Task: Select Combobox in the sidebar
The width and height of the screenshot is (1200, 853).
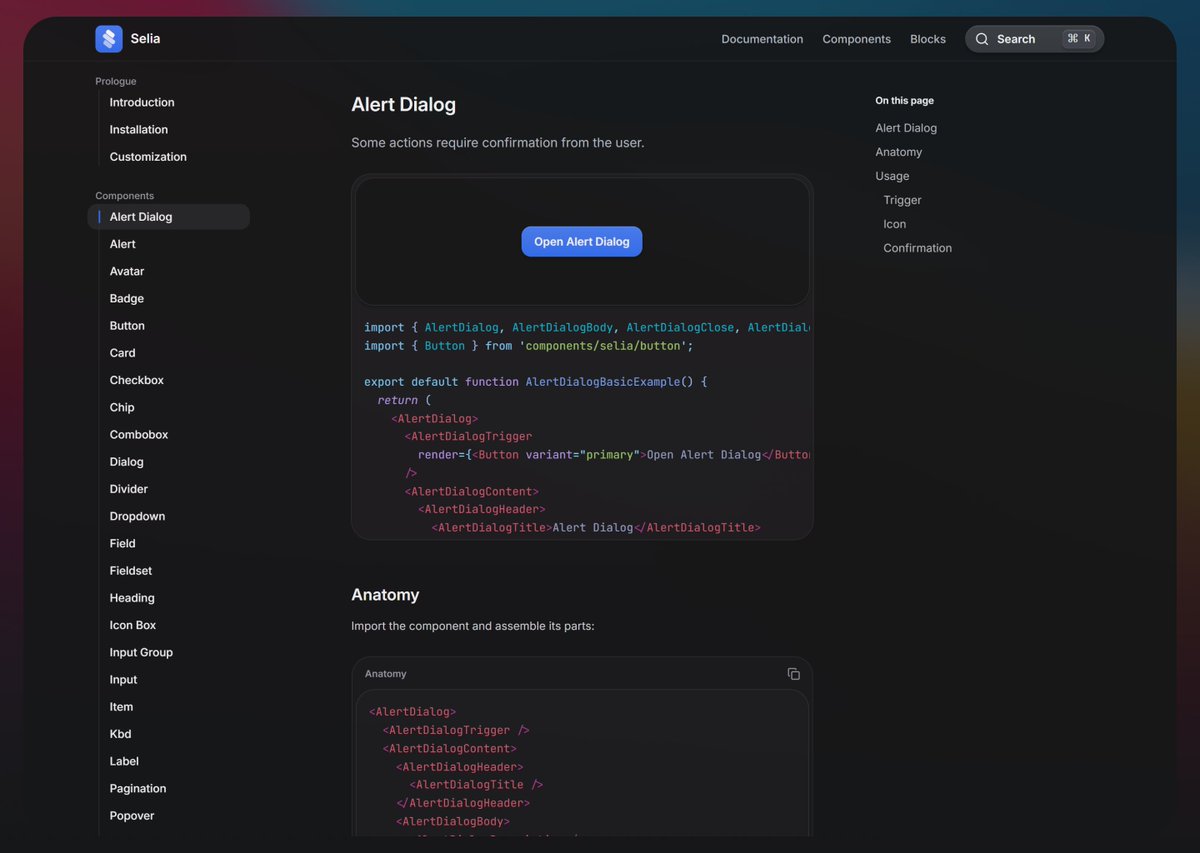Action: click(139, 435)
